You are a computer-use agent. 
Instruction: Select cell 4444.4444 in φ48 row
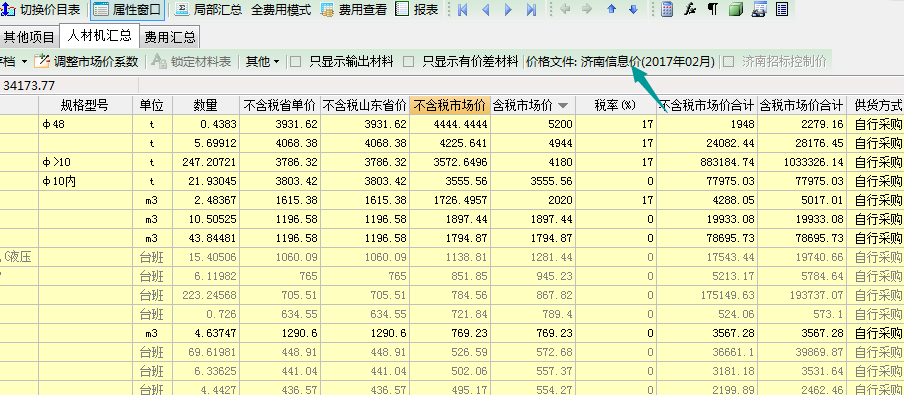(450, 124)
